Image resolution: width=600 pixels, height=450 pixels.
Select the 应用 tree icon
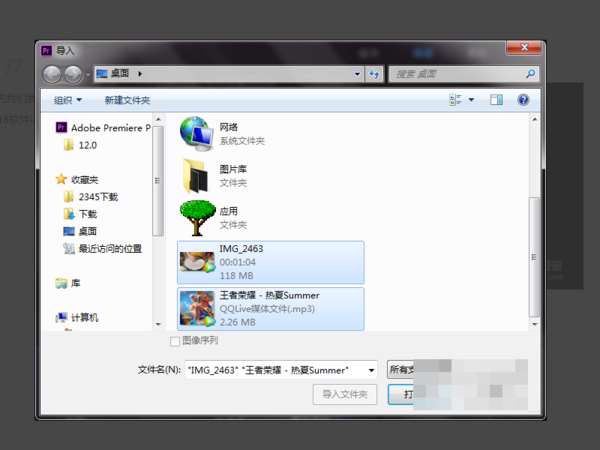coord(197,218)
